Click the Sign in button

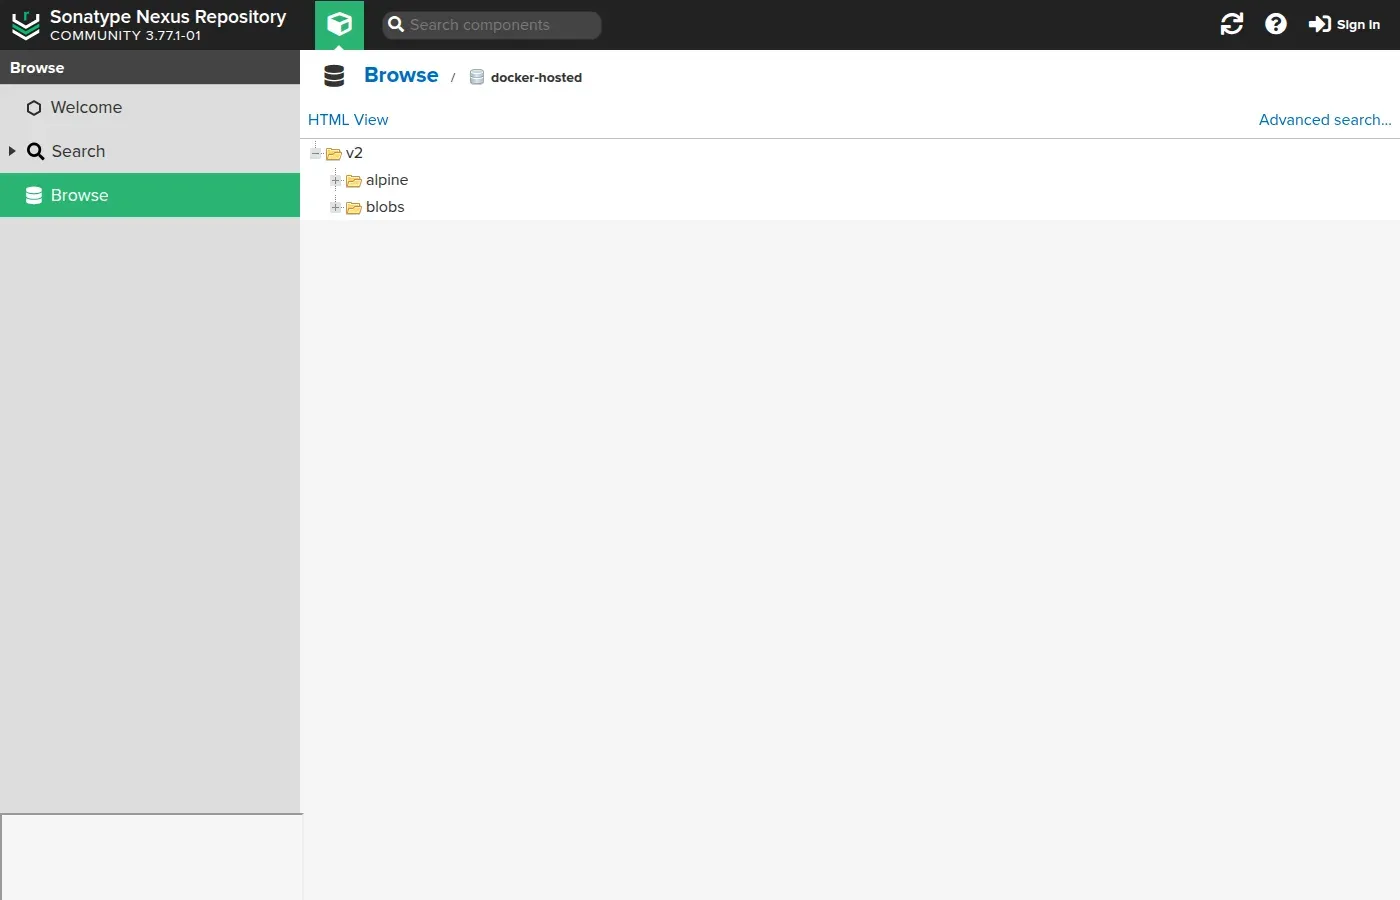tap(1344, 24)
